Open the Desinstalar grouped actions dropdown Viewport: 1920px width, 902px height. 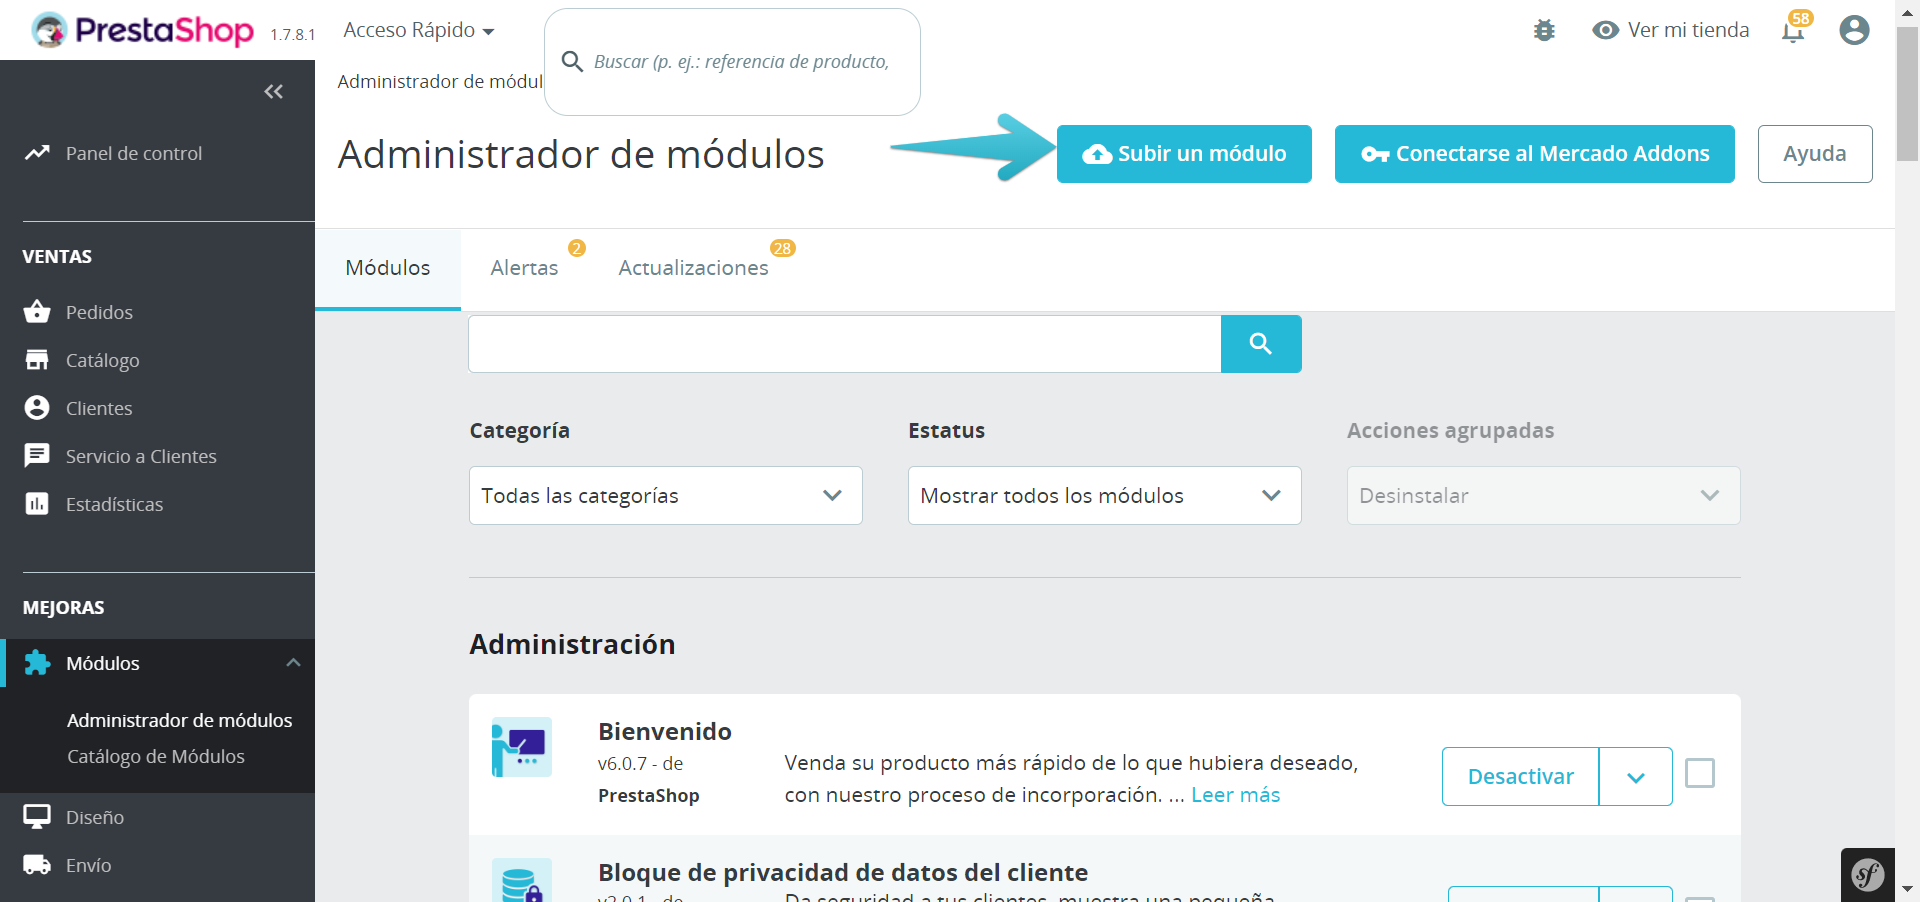pyautogui.click(x=1544, y=495)
